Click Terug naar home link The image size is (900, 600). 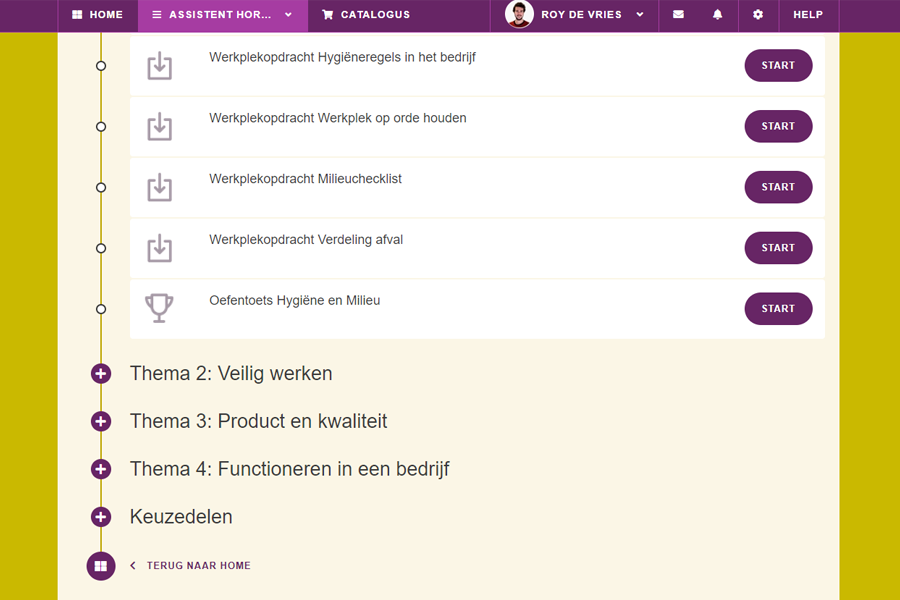pos(199,566)
